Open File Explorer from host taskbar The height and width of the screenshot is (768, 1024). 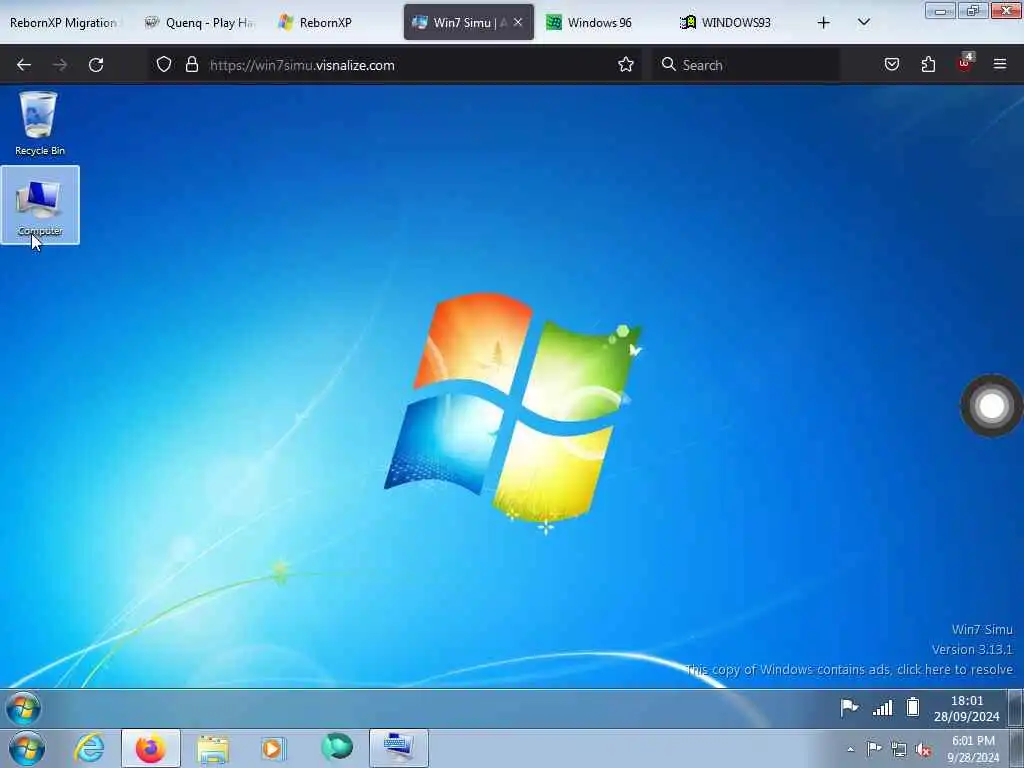click(213, 748)
